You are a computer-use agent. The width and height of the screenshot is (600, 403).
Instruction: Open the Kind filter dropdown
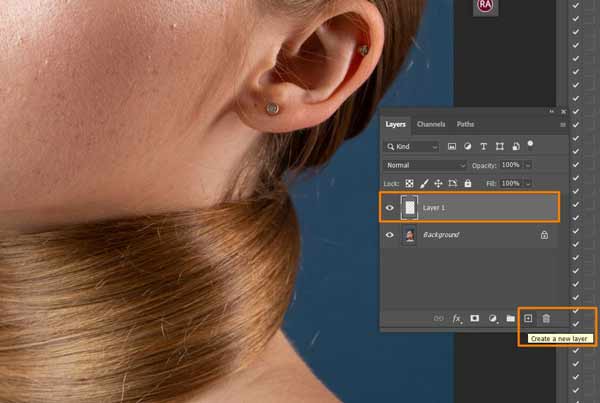tap(411, 147)
